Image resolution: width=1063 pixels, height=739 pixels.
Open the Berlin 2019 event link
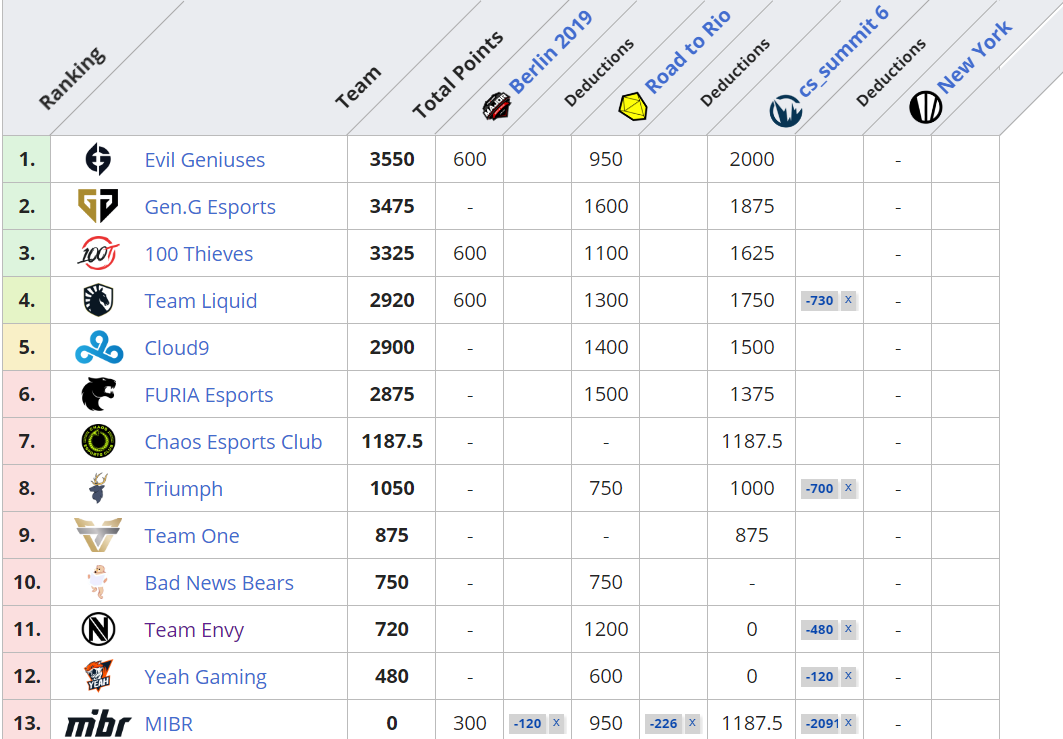(x=550, y=53)
